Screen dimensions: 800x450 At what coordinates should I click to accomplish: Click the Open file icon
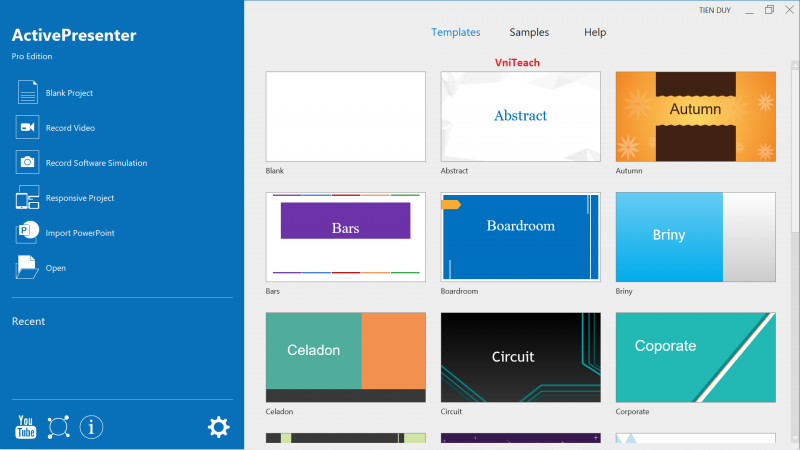27,267
